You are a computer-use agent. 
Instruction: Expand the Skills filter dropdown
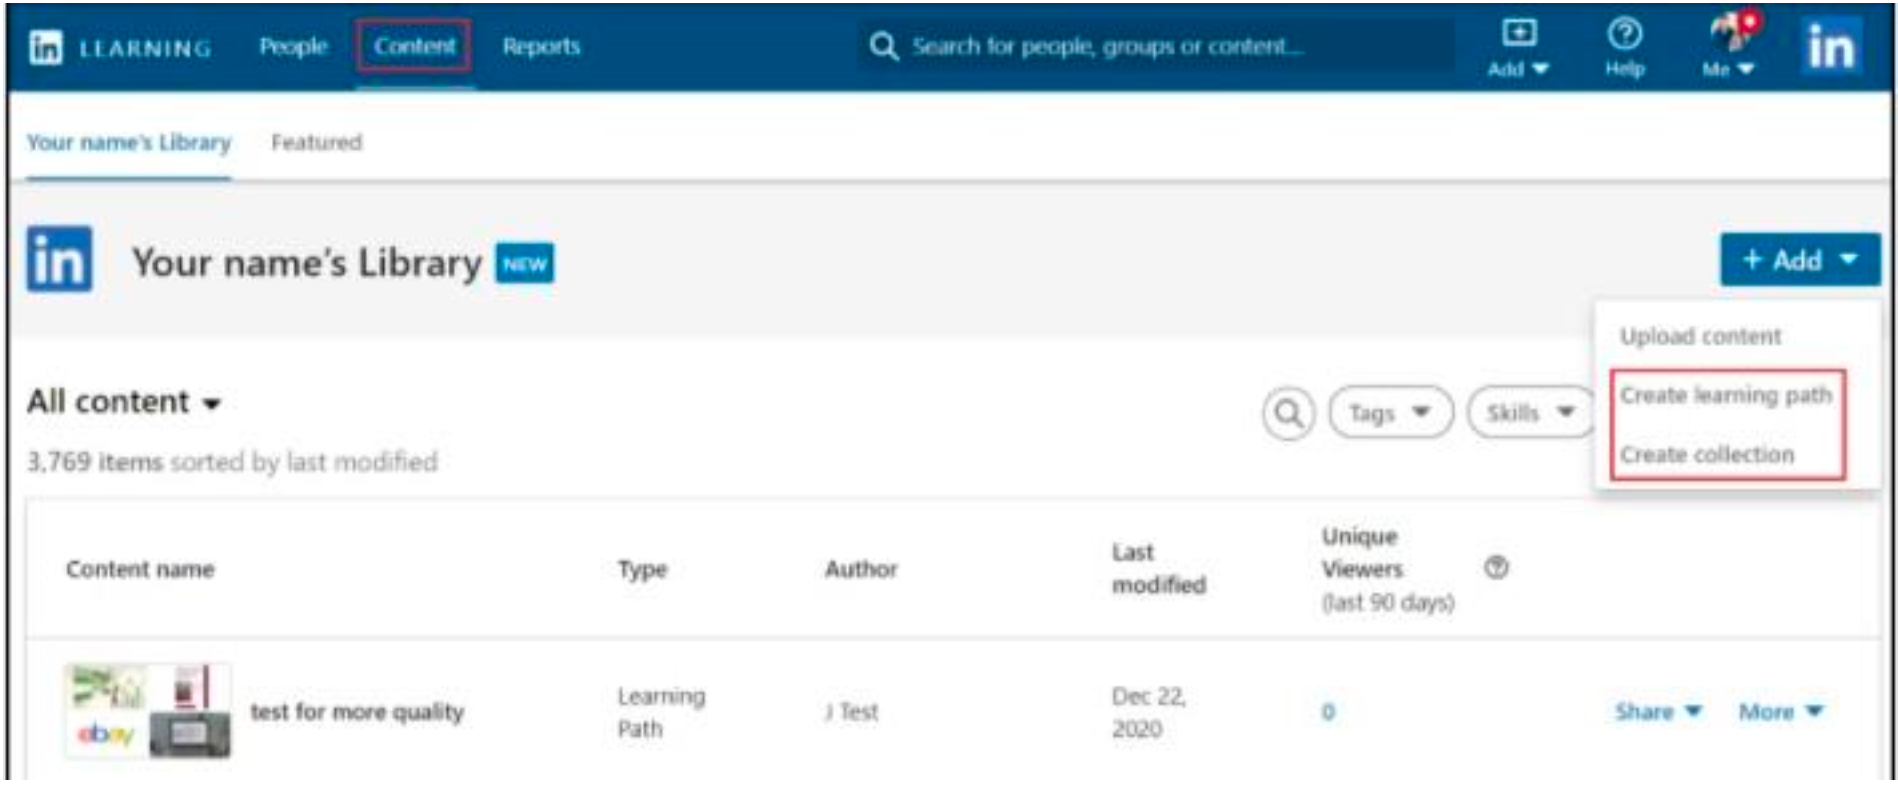point(1529,413)
